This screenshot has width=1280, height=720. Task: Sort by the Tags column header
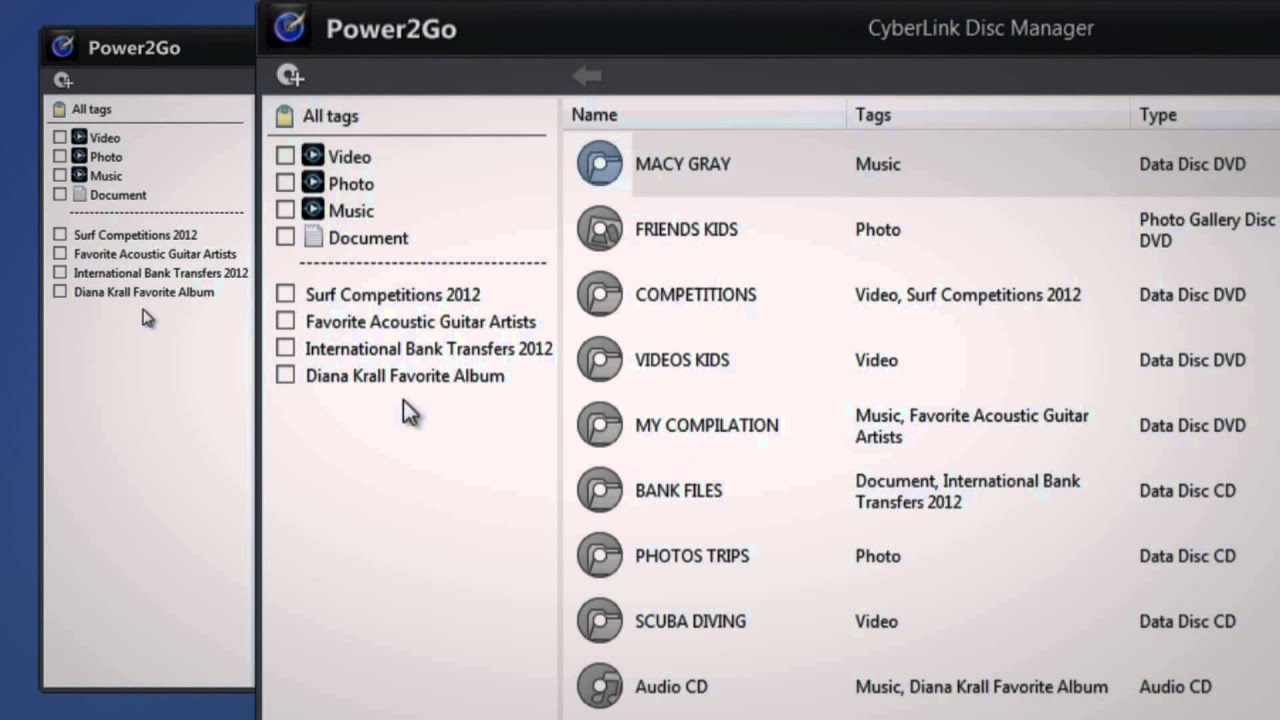(x=873, y=115)
